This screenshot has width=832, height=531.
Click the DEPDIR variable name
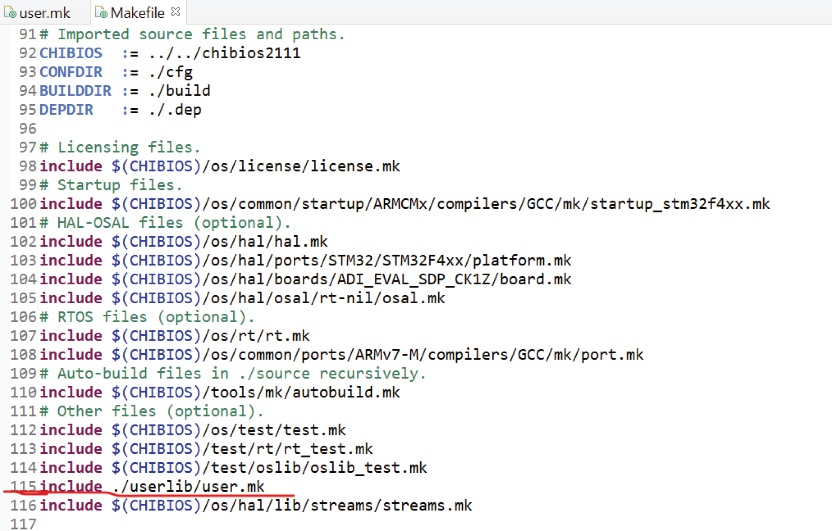65,109
